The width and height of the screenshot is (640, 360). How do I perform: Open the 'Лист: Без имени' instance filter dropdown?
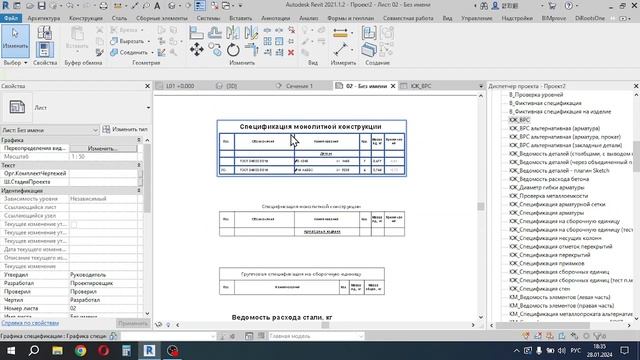[95, 130]
